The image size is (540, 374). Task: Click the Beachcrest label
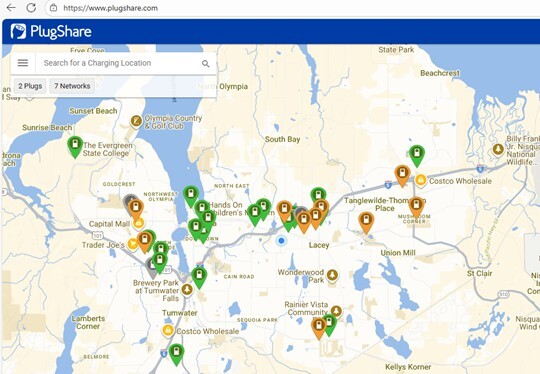pos(440,73)
